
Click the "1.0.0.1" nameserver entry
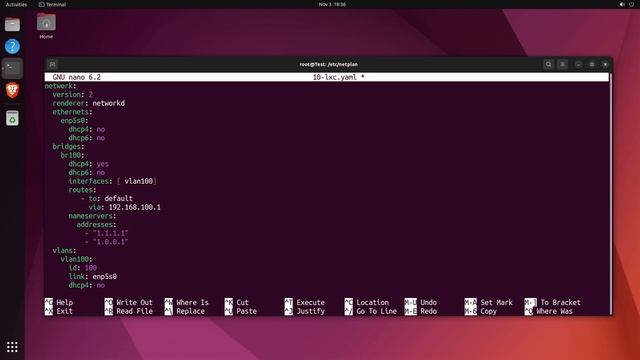click(110, 242)
